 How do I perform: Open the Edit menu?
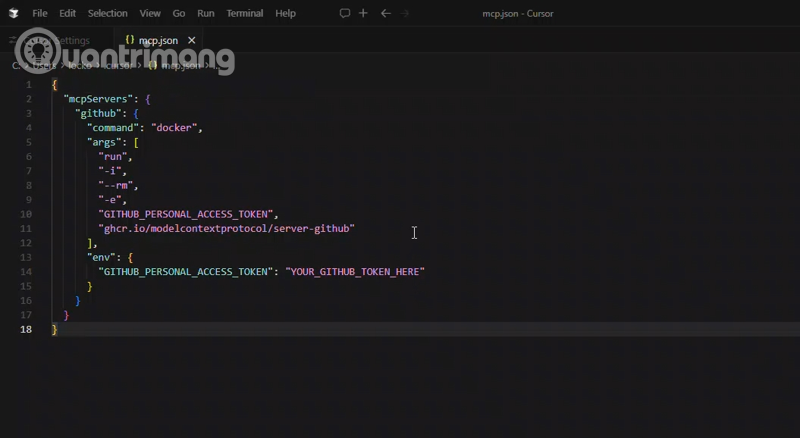67,13
